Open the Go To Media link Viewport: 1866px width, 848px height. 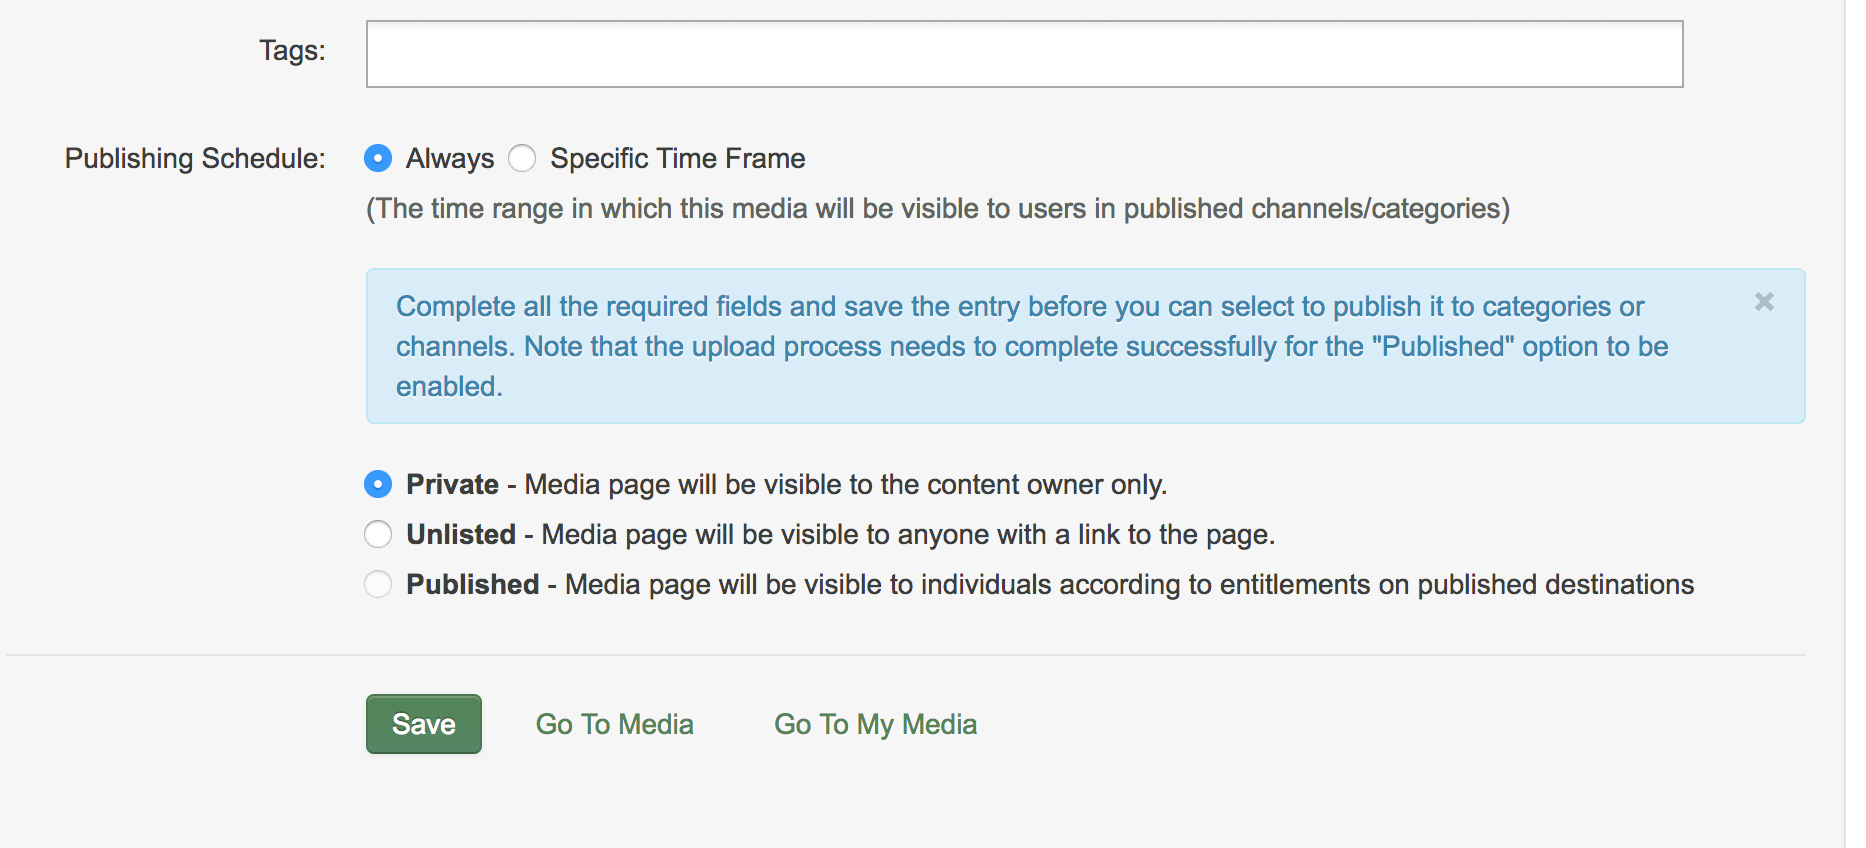tap(615, 724)
